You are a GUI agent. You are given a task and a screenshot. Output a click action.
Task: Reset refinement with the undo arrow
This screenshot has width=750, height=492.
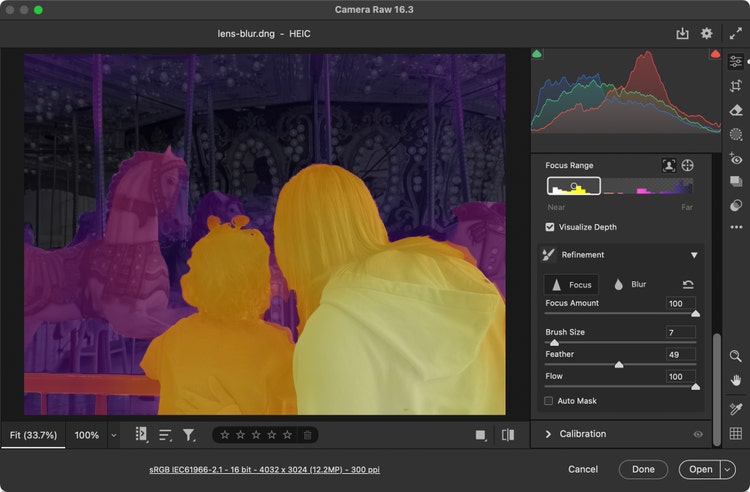coord(688,285)
